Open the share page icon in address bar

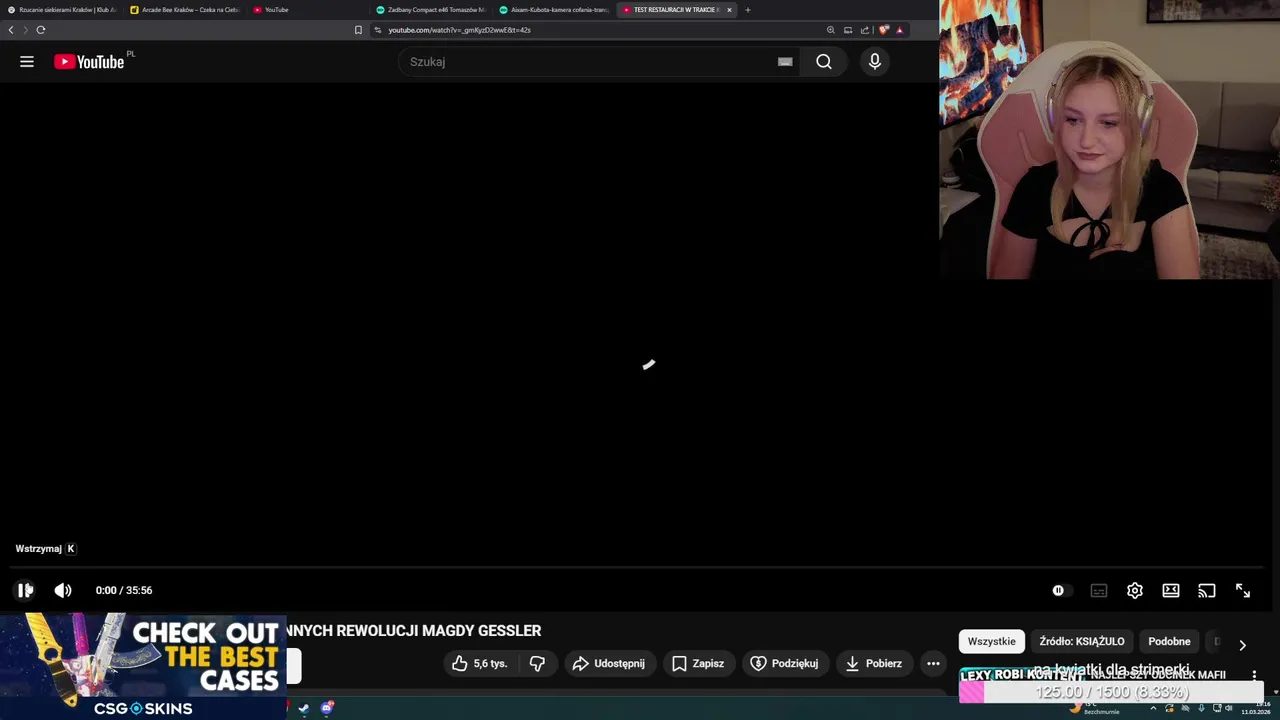tap(865, 30)
